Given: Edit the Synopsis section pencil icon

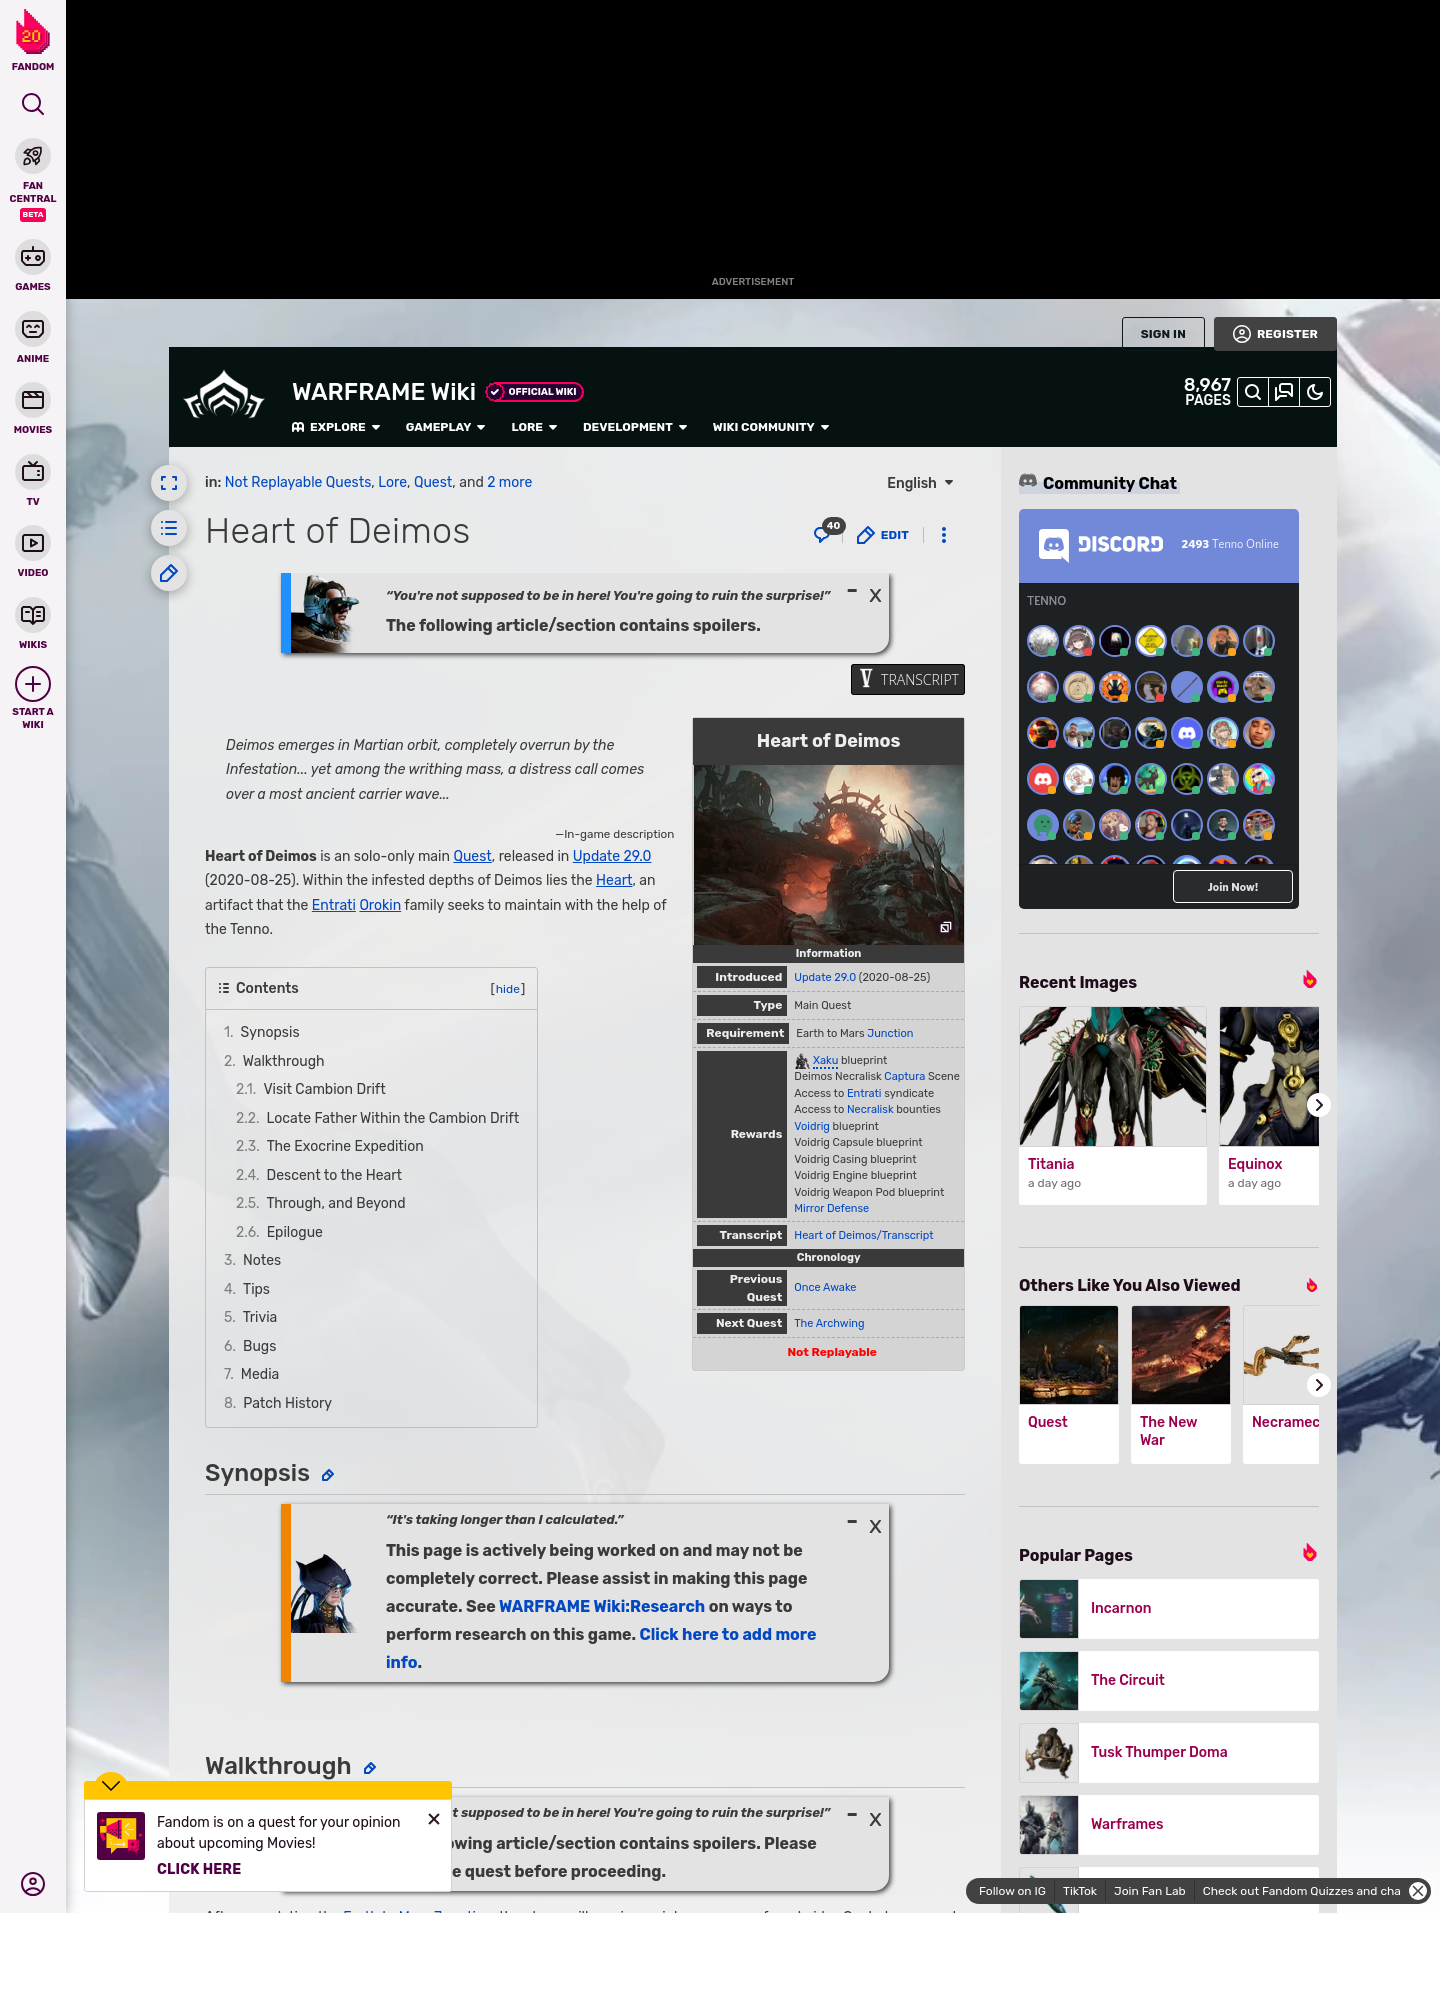Looking at the screenshot, I should click(x=327, y=1475).
